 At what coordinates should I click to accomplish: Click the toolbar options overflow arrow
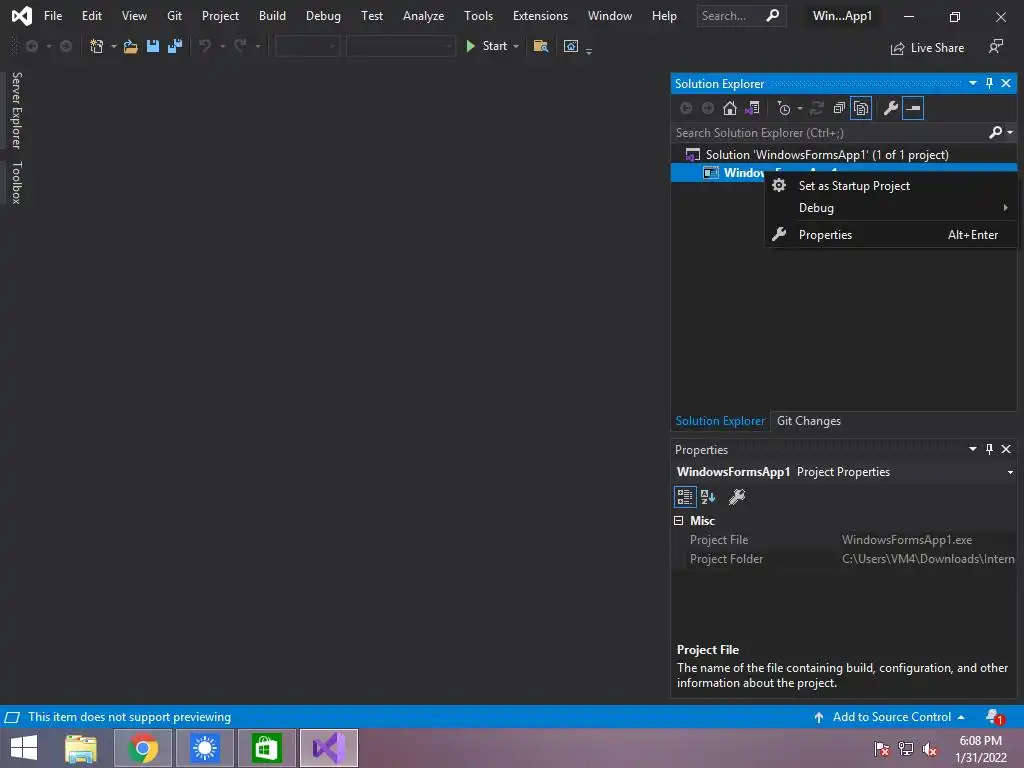click(x=589, y=50)
